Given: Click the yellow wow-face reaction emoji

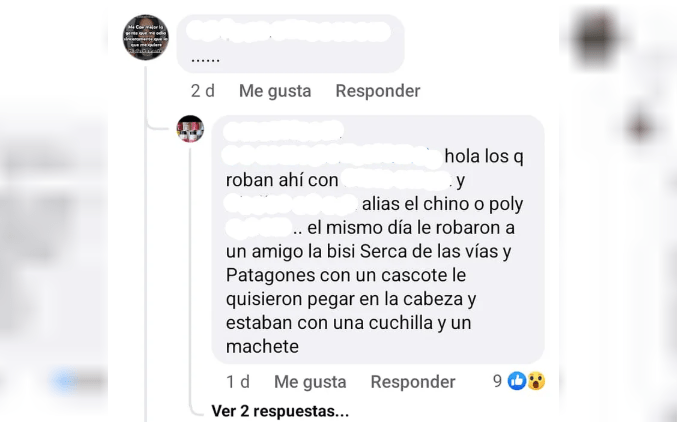Looking at the screenshot, I should 536,381.
